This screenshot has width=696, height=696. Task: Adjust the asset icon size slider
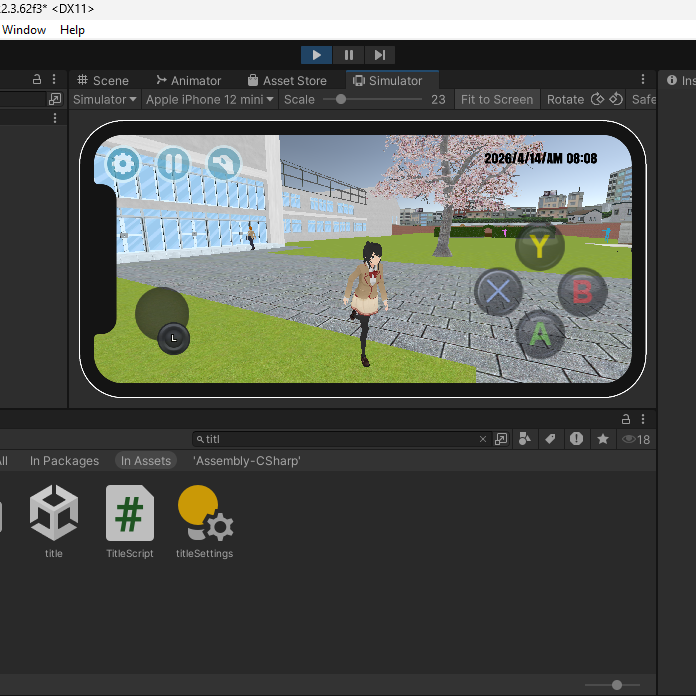coord(617,685)
